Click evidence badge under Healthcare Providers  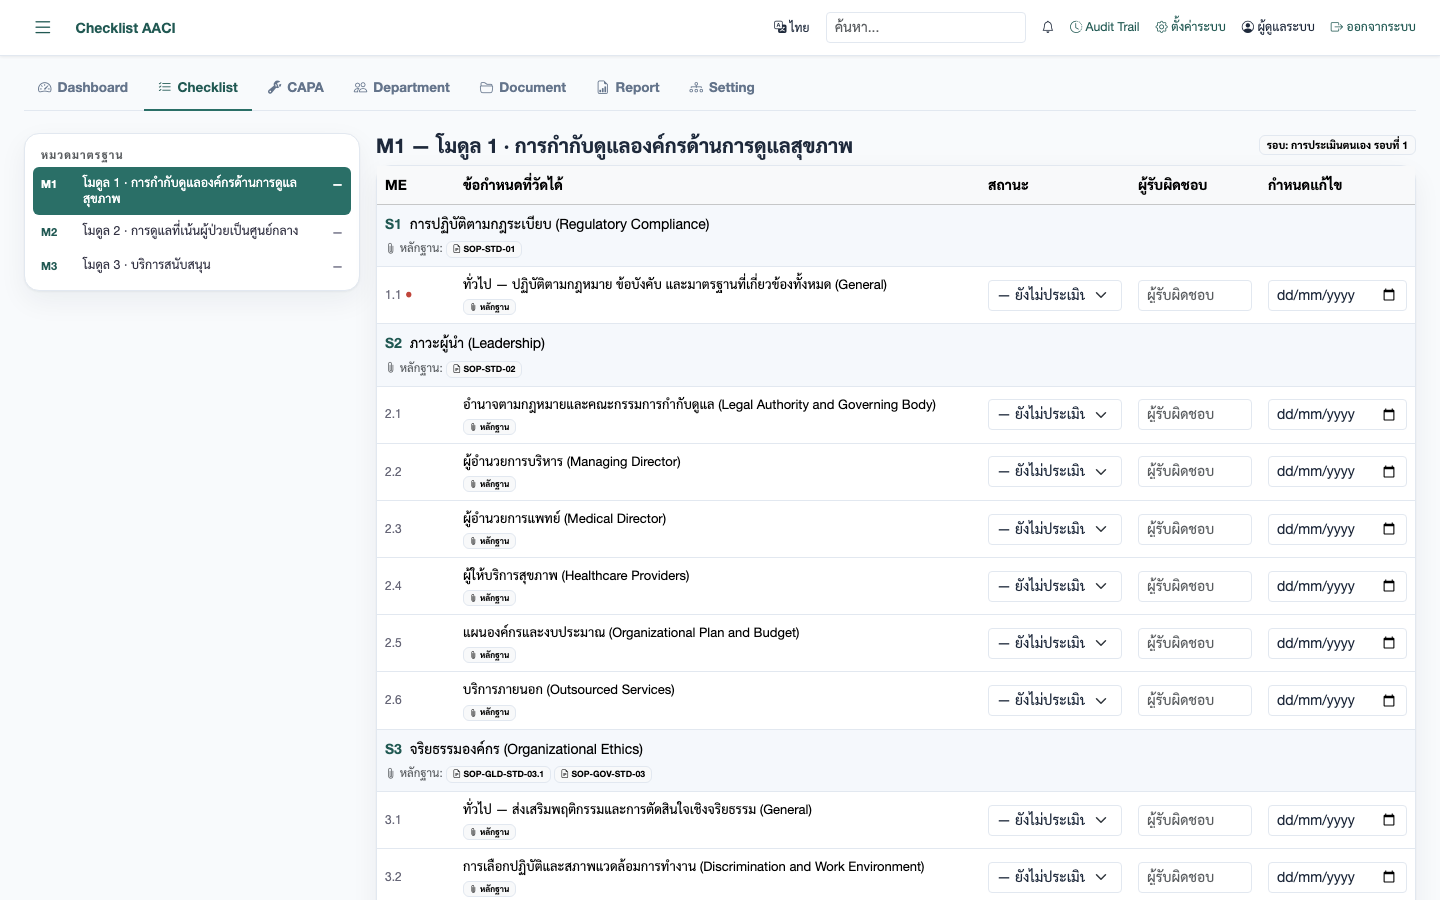pyautogui.click(x=489, y=598)
